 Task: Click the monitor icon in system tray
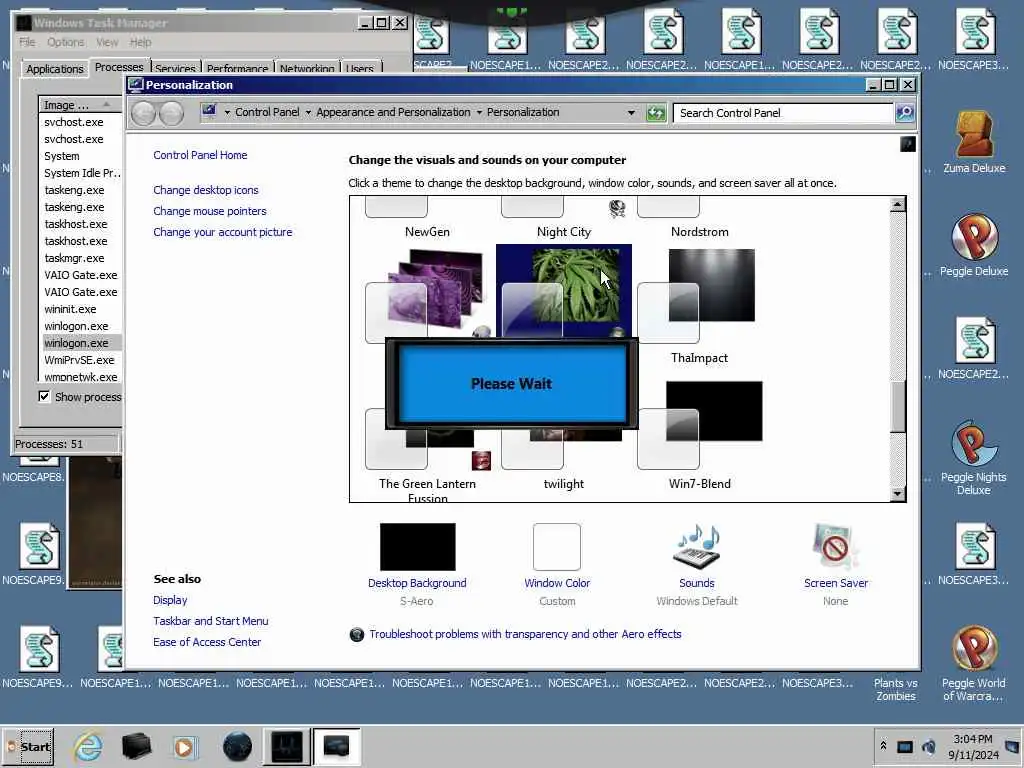(x=904, y=746)
